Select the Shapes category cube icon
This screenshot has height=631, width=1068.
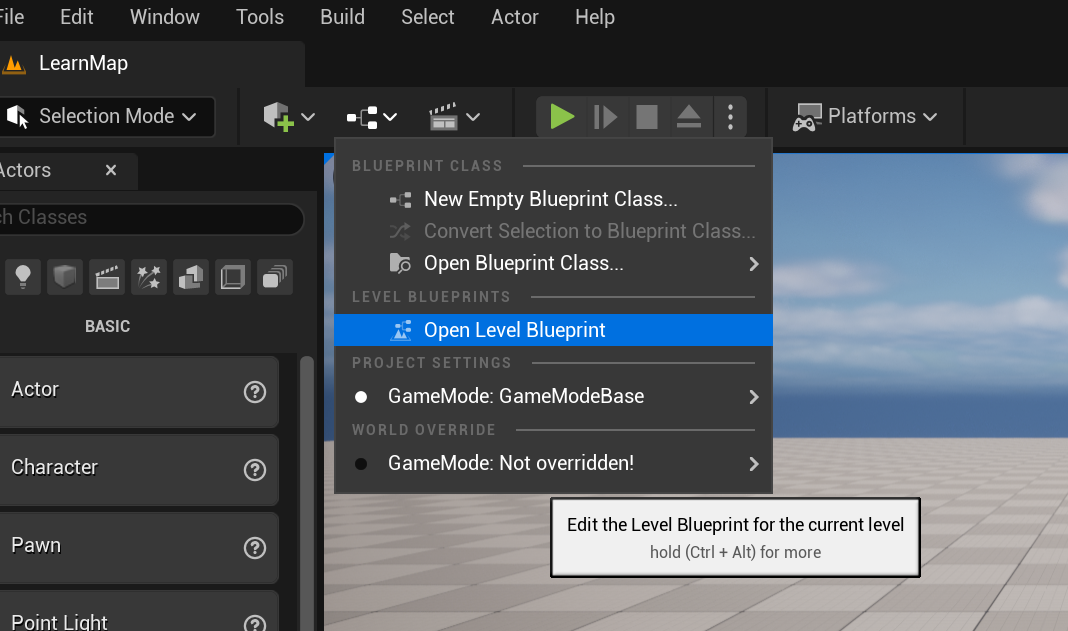click(65, 277)
